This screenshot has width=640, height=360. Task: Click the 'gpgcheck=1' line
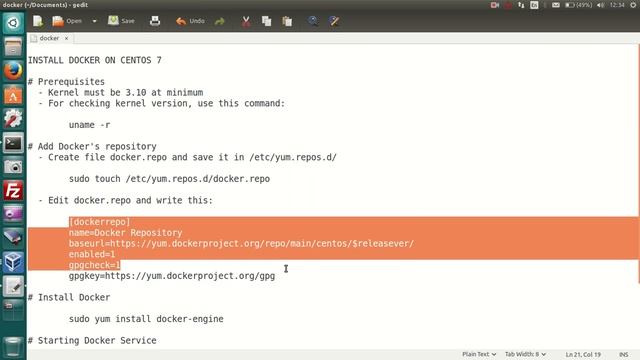[94, 265]
